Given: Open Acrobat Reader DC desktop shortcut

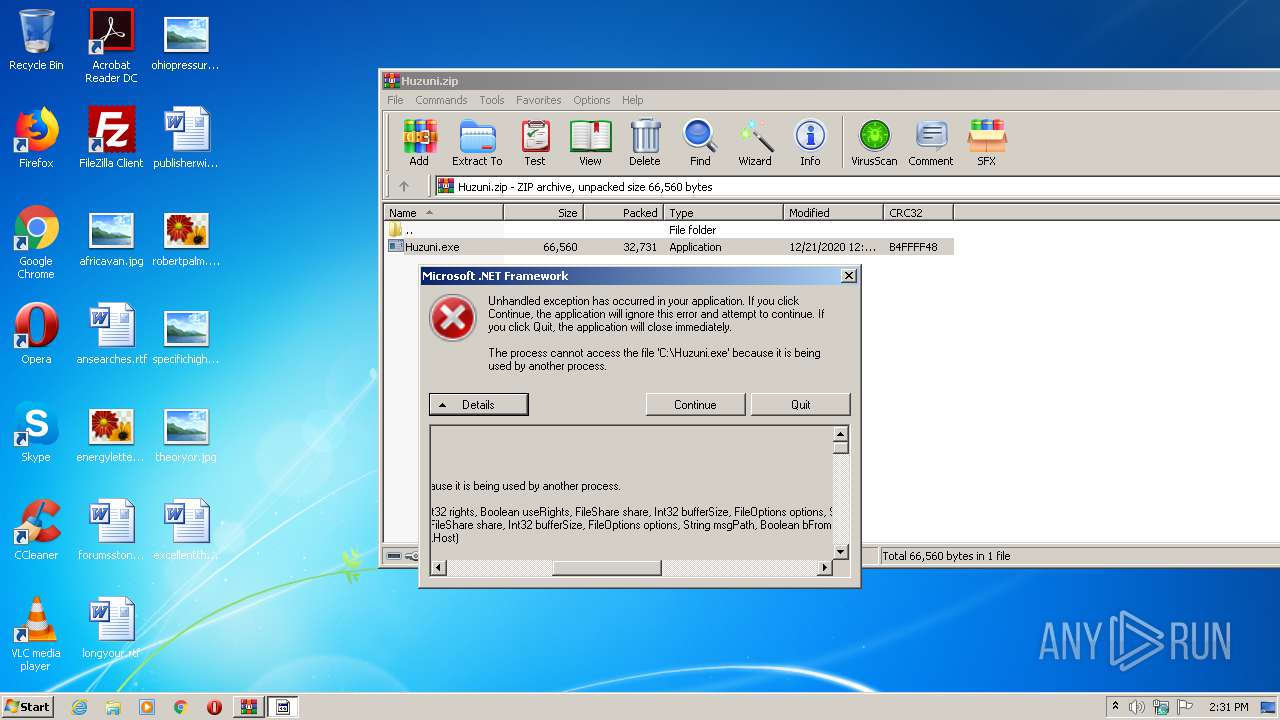Looking at the screenshot, I should tap(111, 46).
